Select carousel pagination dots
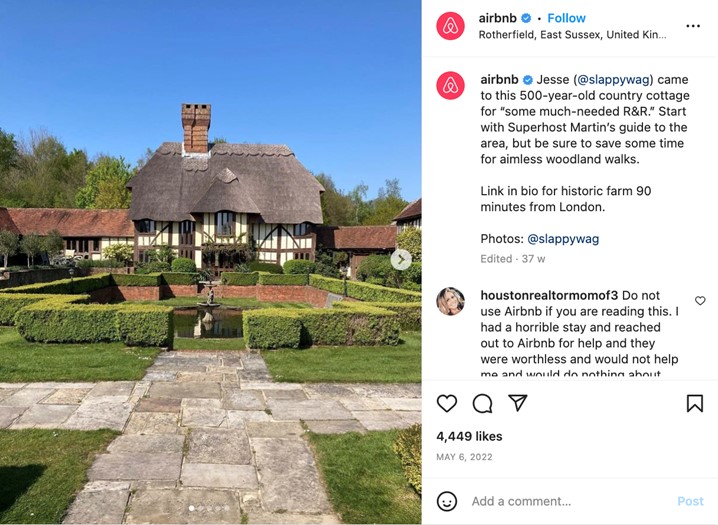718x525 pixels. click(209, 508)
